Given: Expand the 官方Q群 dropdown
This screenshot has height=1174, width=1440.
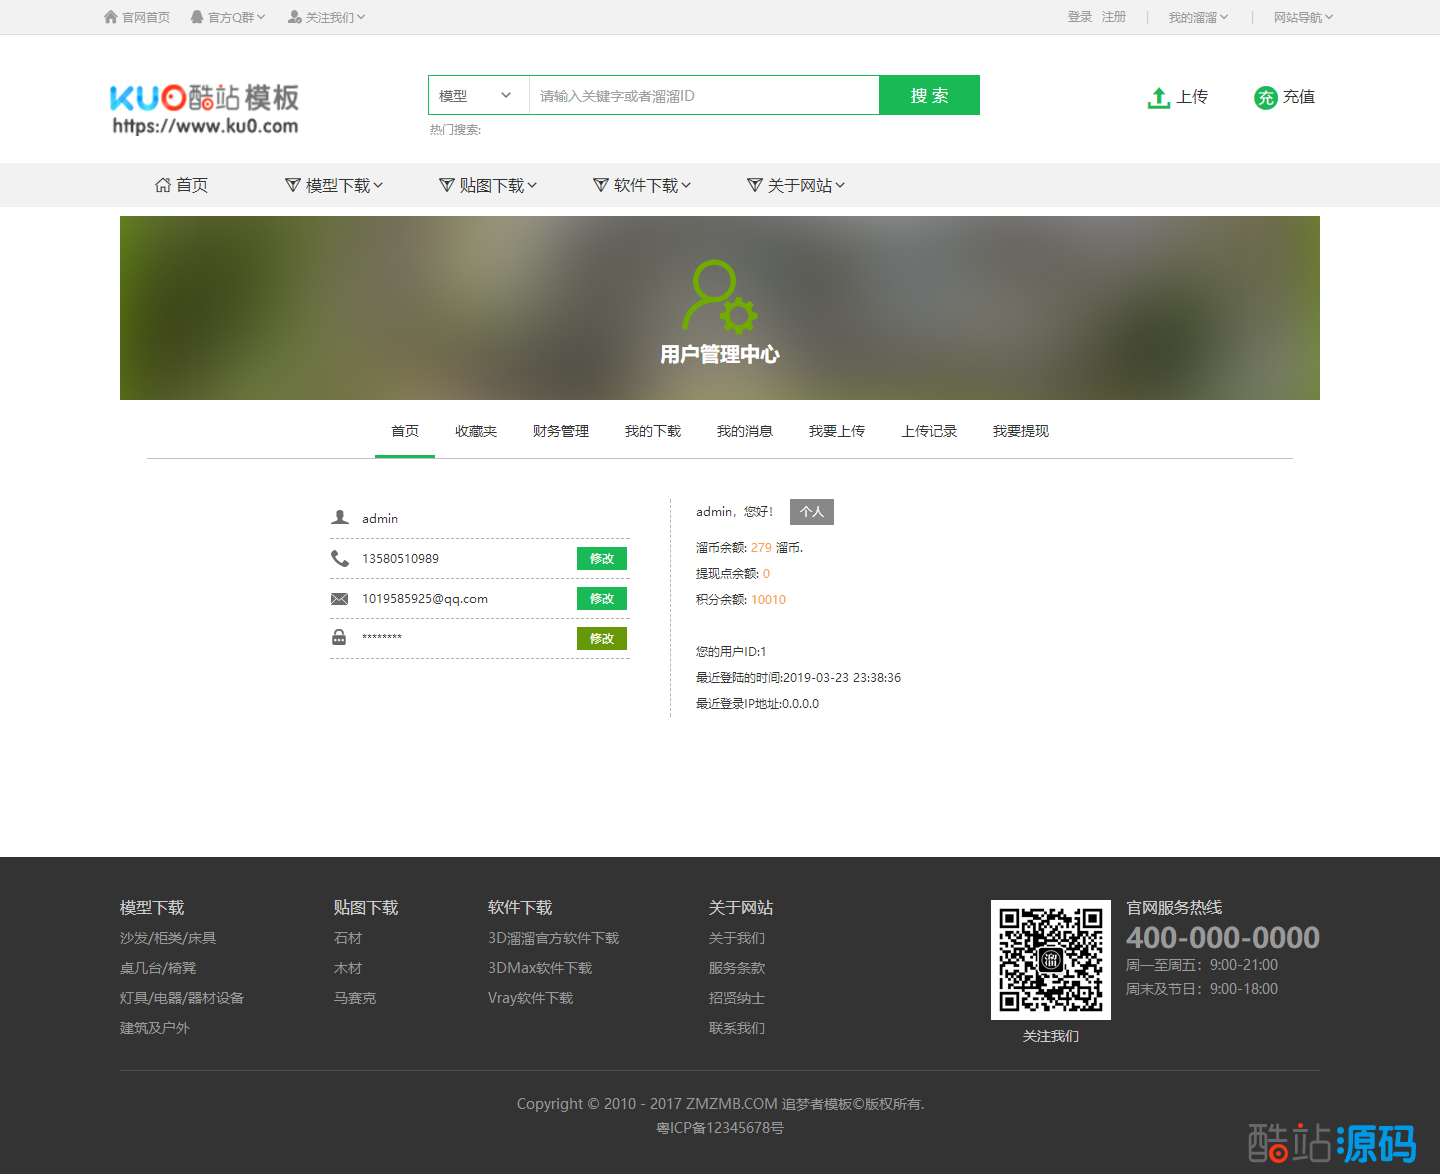Looking at the screenshot, I should [x=228, y=17].
